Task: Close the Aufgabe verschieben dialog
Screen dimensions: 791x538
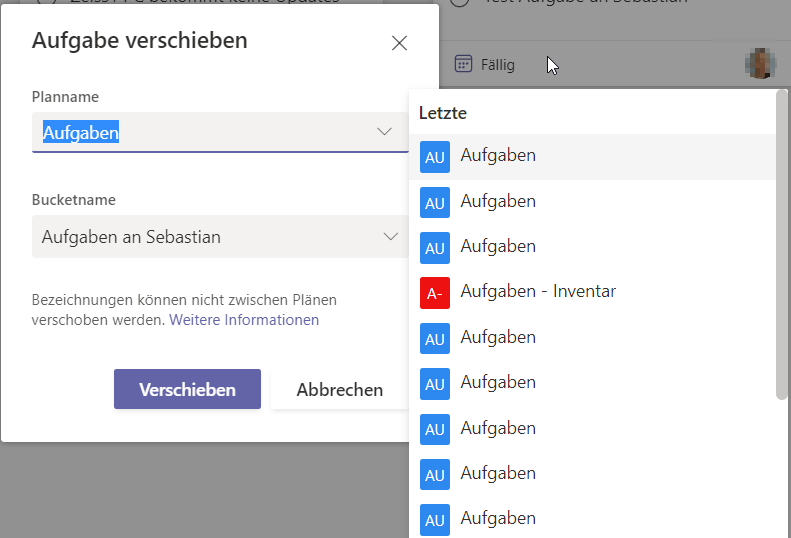Action: (x=399, y=43)
